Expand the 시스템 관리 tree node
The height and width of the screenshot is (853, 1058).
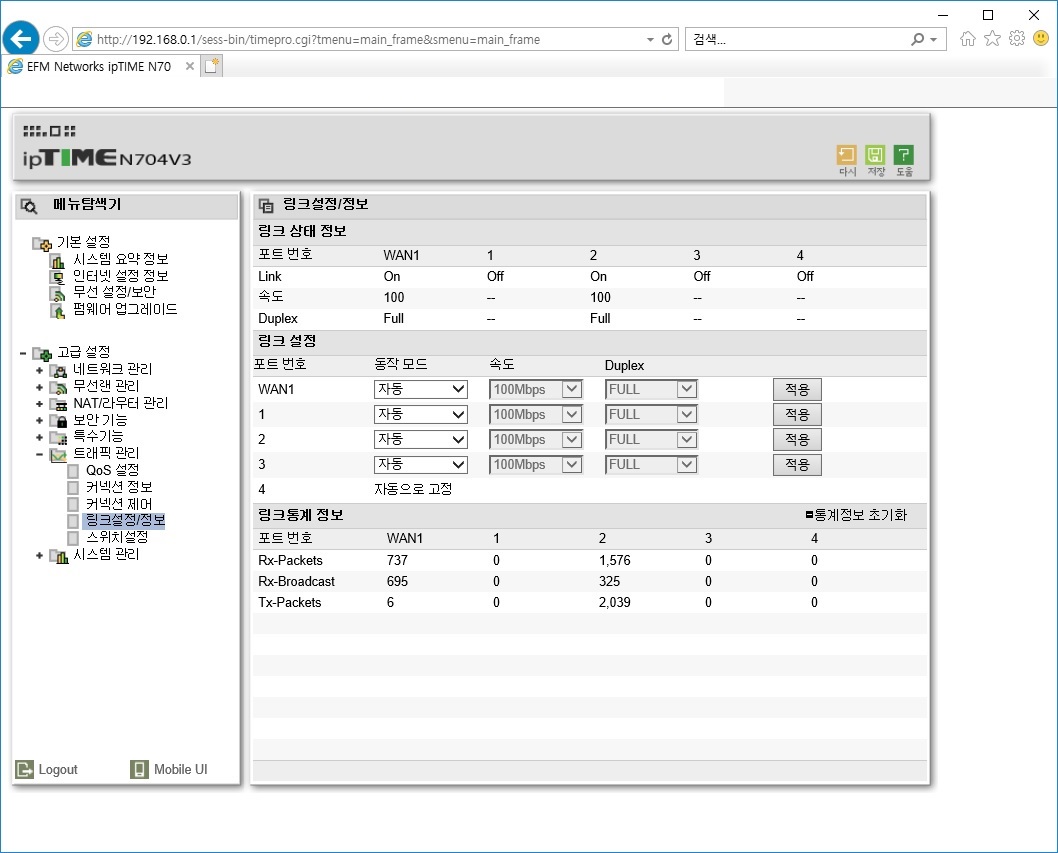(x=39, y=555)
